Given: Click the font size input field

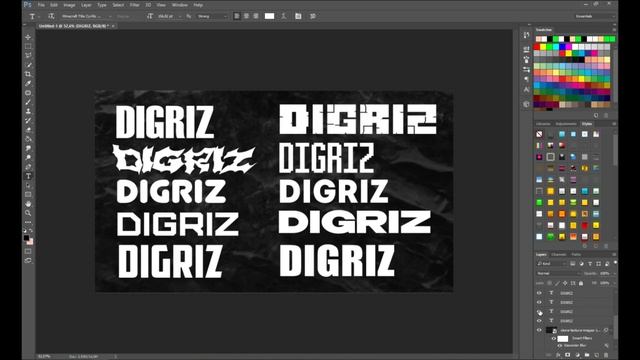Looking at the screenshot, I should coord(167,16).
